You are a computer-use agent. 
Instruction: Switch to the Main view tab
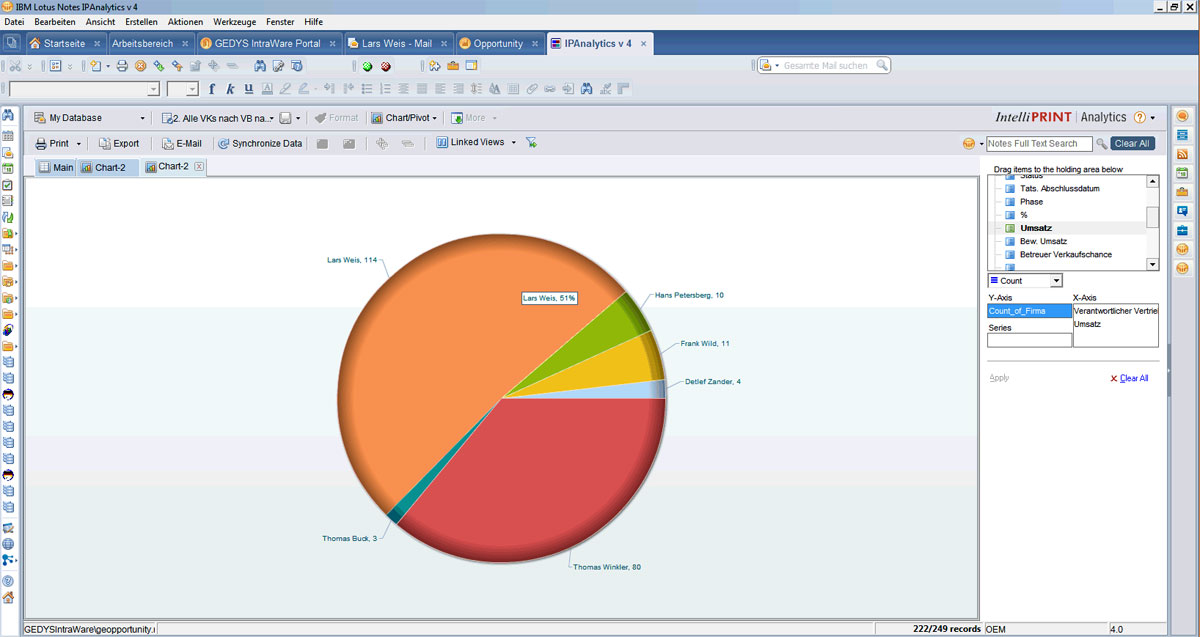click(56, 167)
